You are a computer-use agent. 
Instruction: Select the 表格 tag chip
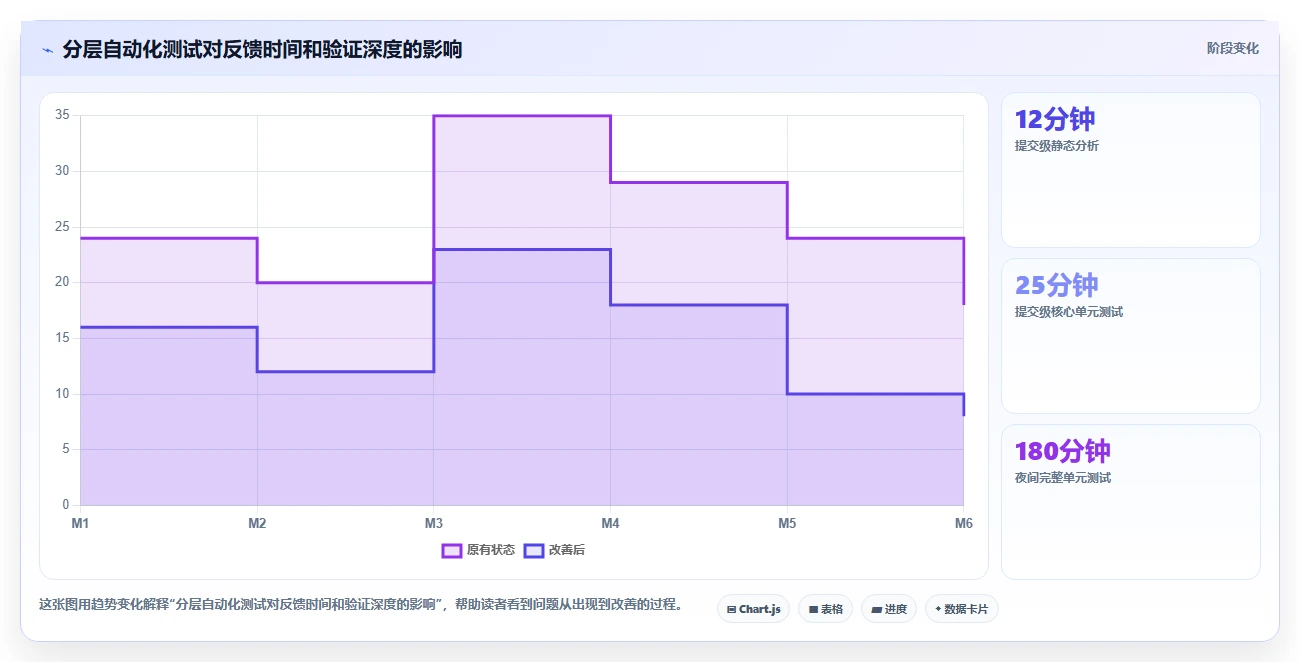[x=825, y=609]
